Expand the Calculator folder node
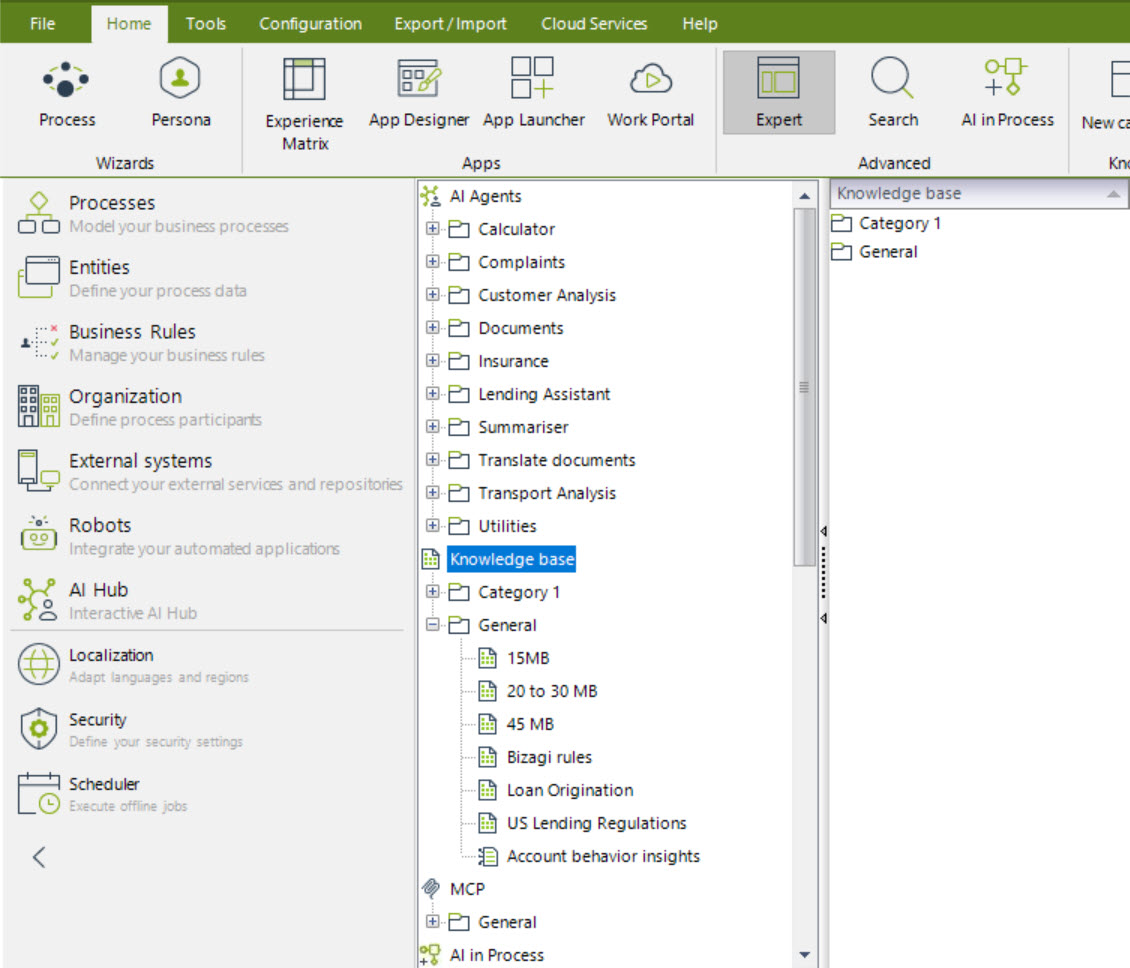This screenshot has width=1130, height=968. click(433, 229)
